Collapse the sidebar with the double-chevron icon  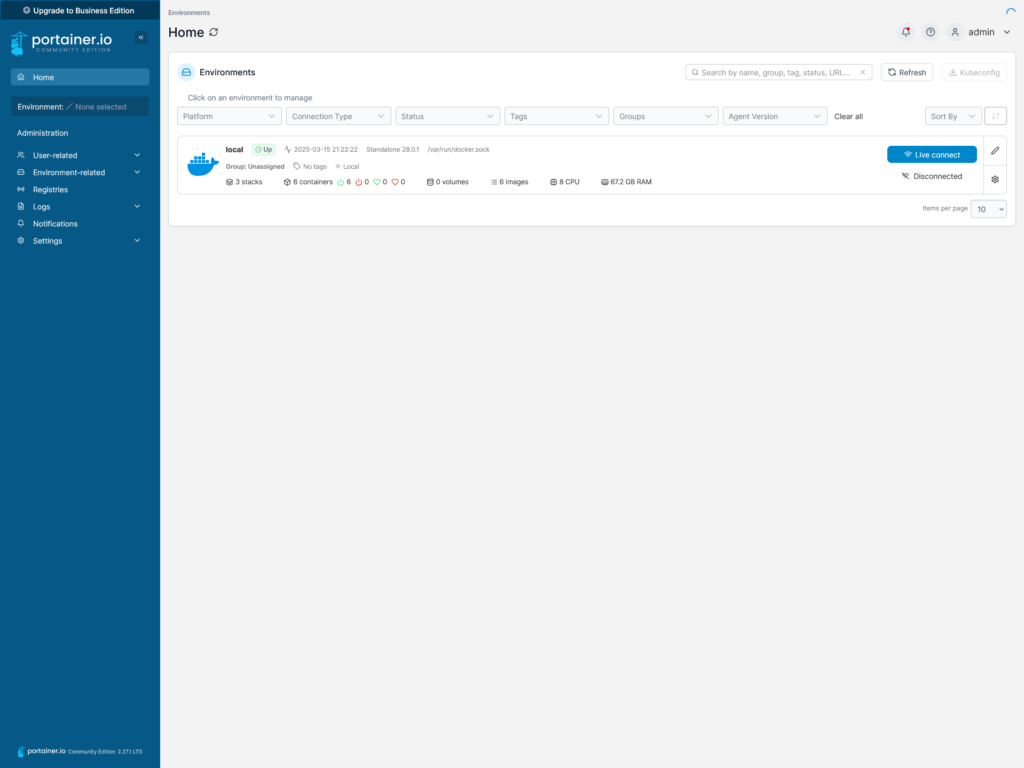click(x=141, y=37)
